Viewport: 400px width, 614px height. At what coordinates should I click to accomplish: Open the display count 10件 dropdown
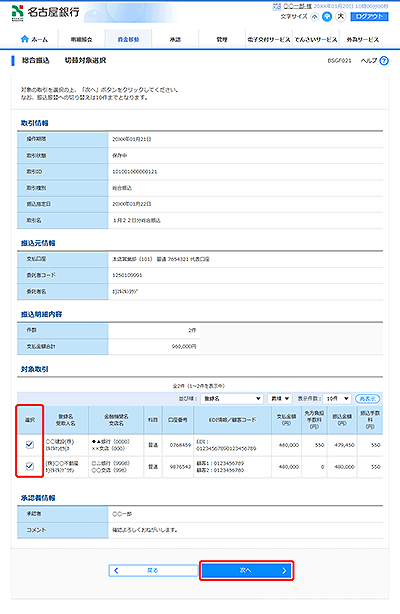337,399
